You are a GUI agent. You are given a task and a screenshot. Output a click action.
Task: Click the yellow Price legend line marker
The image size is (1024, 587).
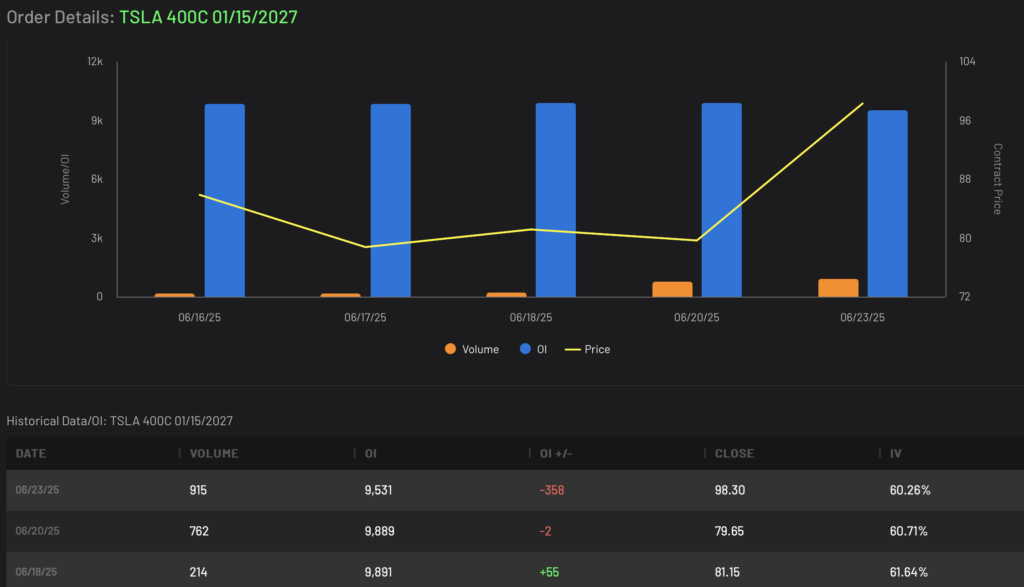[573, 350]
